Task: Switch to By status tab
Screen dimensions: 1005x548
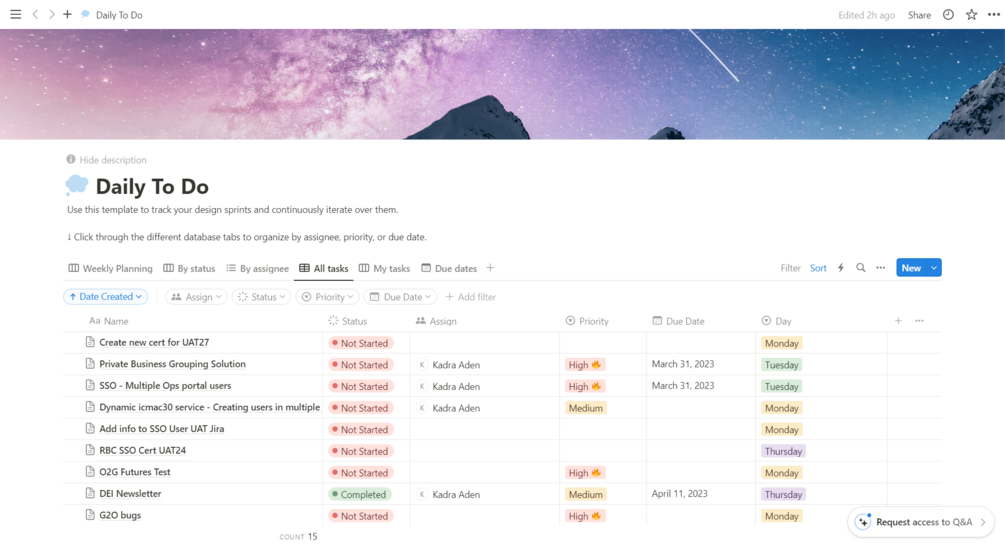Action: (x=189, y=269)
